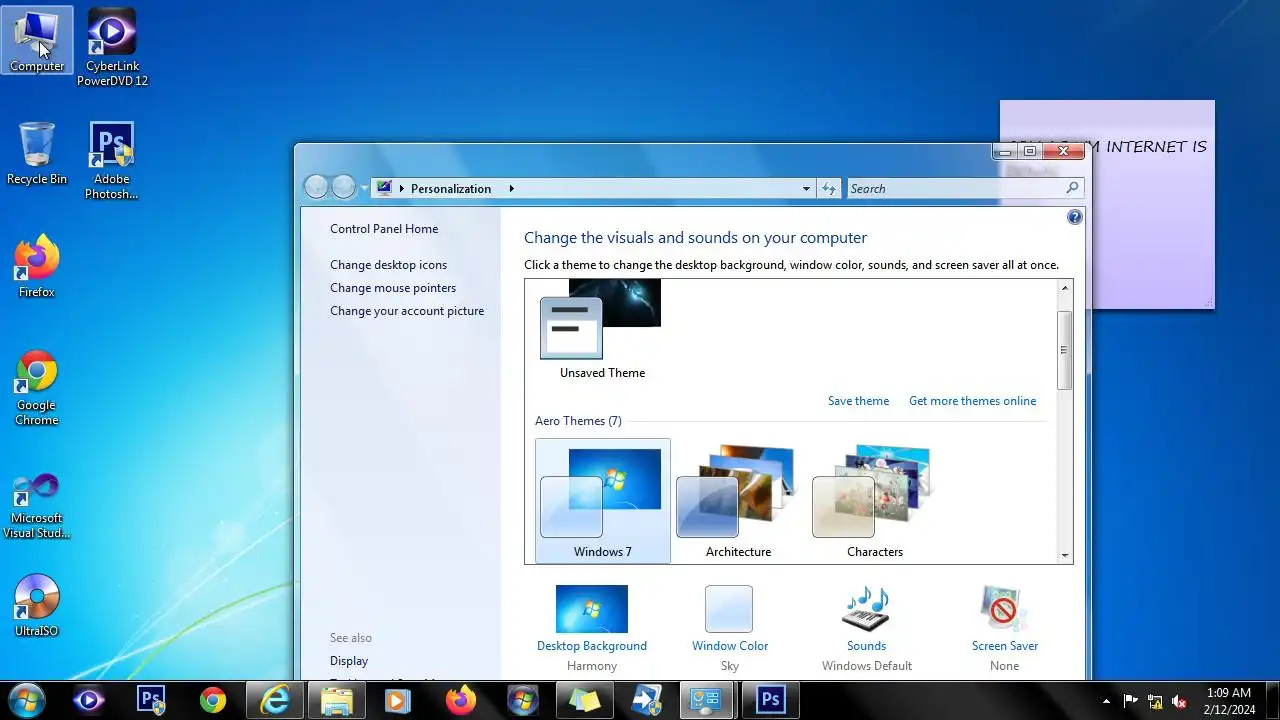
Task: Open Action Center flag tray icon
Action: (1131, 701)
